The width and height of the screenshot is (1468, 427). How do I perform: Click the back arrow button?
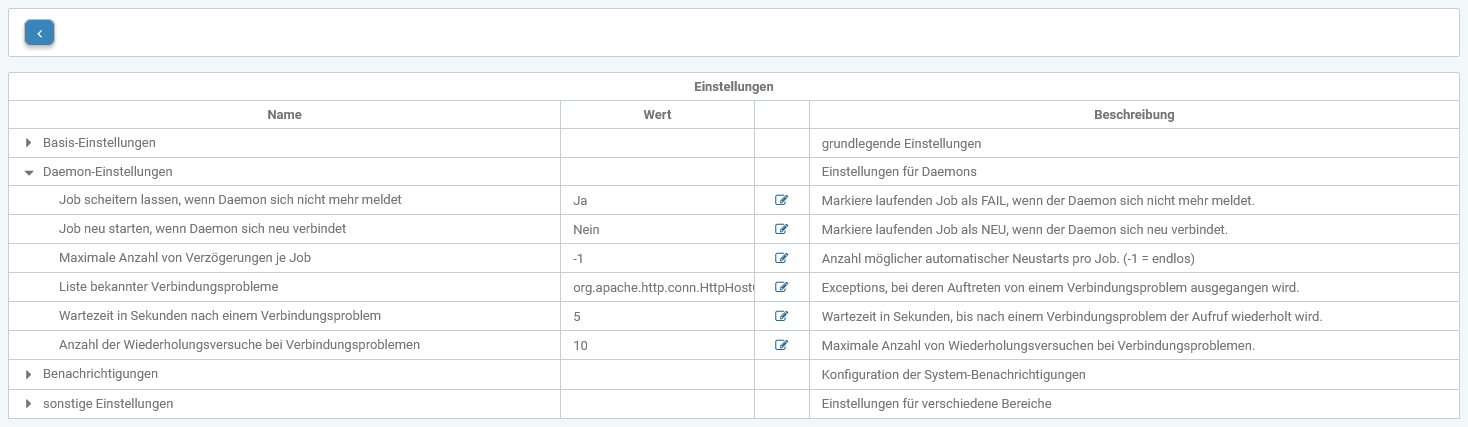coord(39,33)
